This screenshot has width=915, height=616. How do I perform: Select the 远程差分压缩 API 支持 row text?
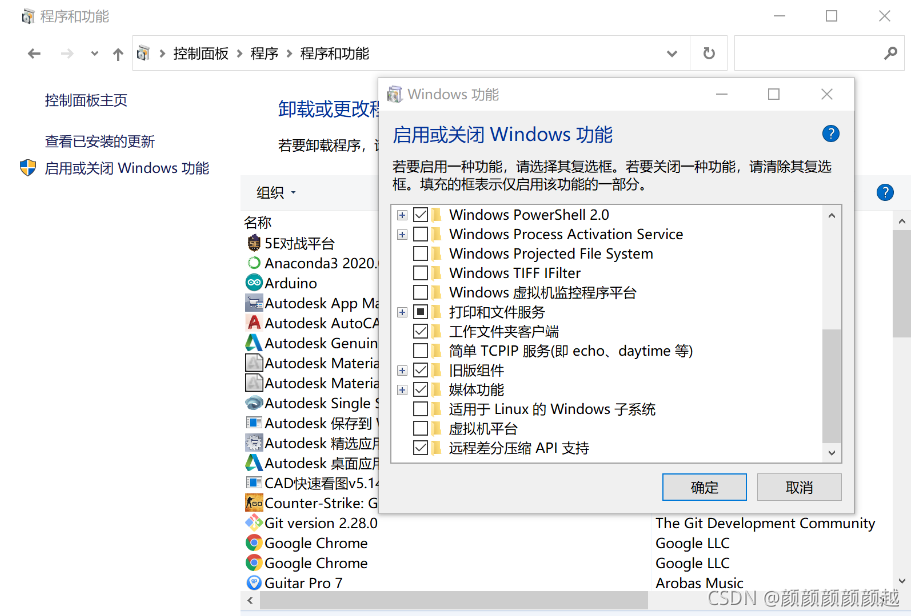pyautogui.click(x=519, y=448)
